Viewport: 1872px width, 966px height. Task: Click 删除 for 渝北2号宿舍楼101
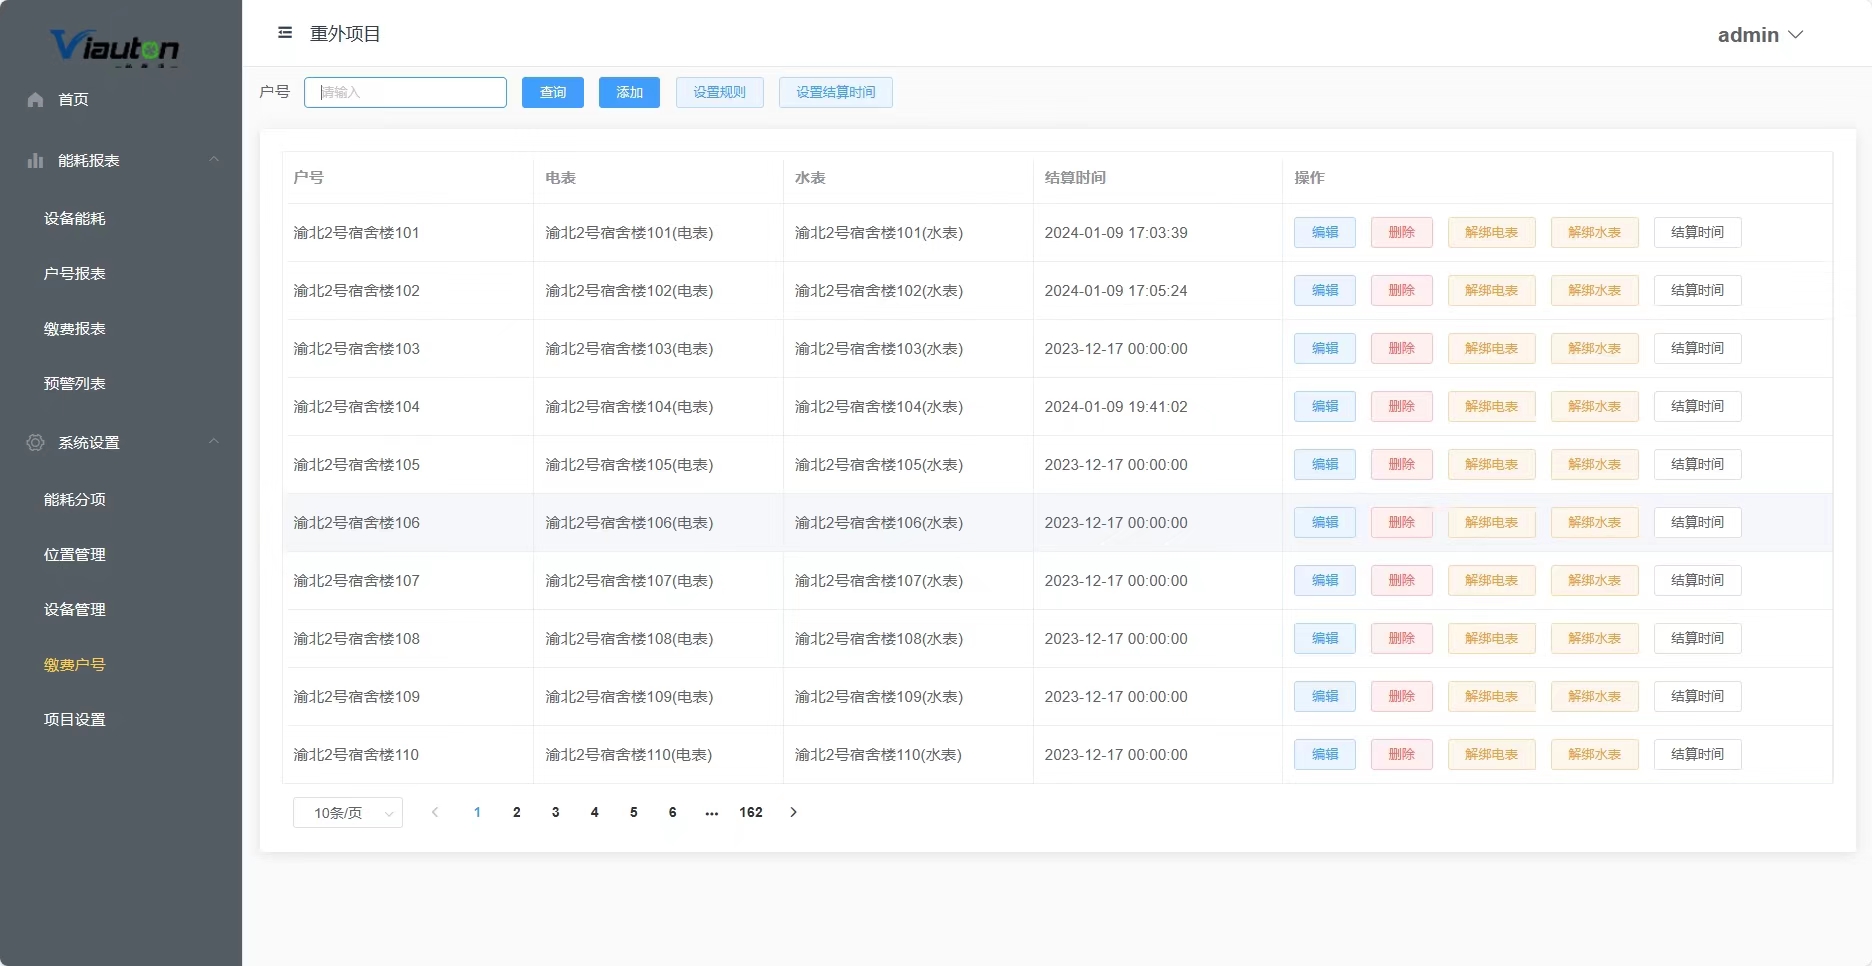(x=1402, y=232)
